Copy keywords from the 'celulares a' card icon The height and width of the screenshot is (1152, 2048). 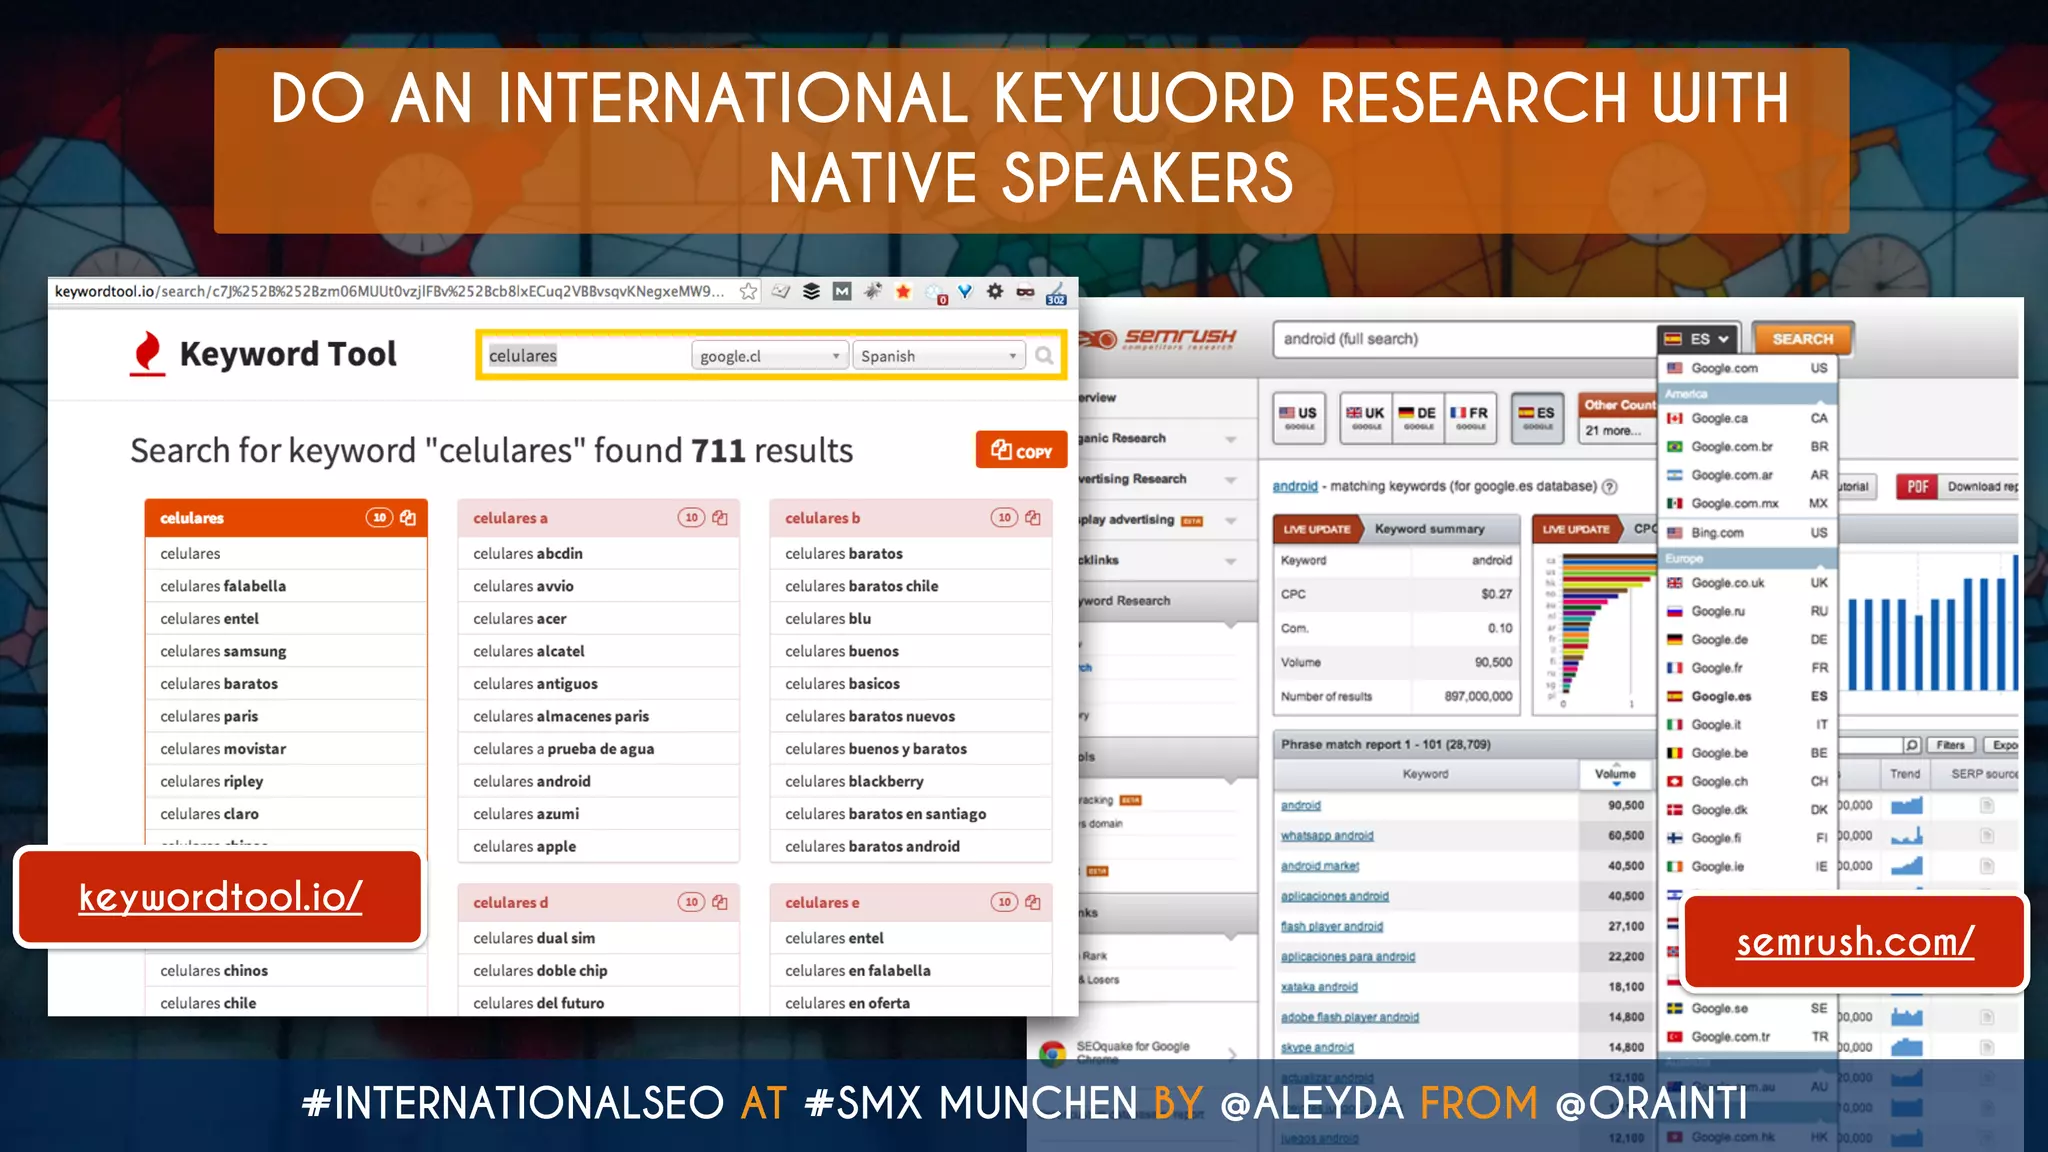click(720, 517)
